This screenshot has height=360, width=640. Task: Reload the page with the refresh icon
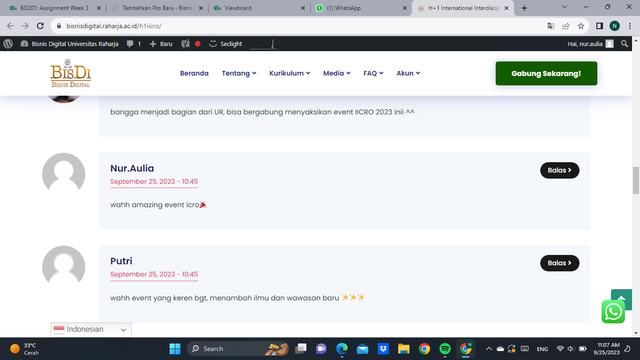pyautogui.click(x=40, y=26)
